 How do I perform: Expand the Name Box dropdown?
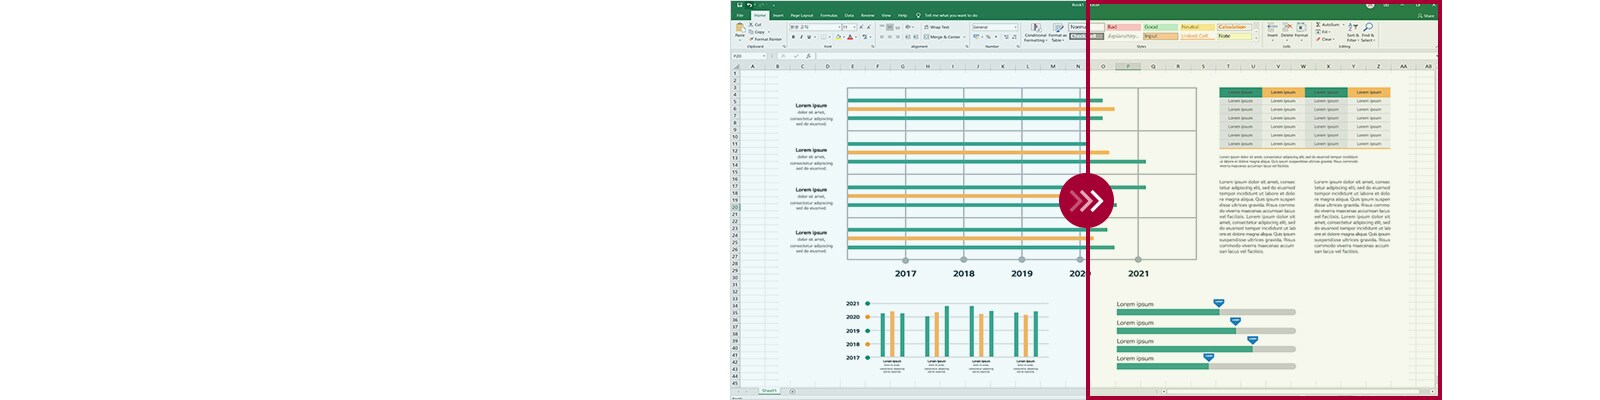pos(765,56)
